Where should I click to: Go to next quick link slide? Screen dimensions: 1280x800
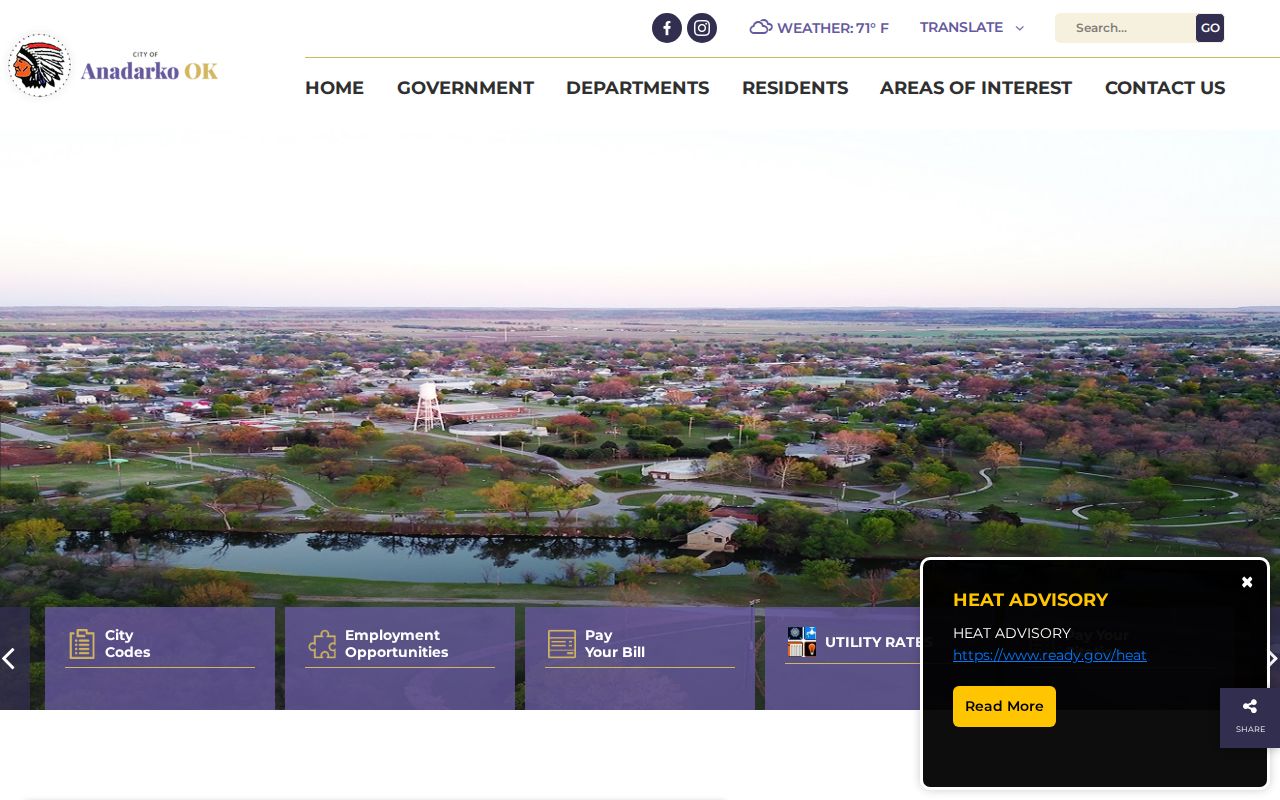pos(1272,658)
